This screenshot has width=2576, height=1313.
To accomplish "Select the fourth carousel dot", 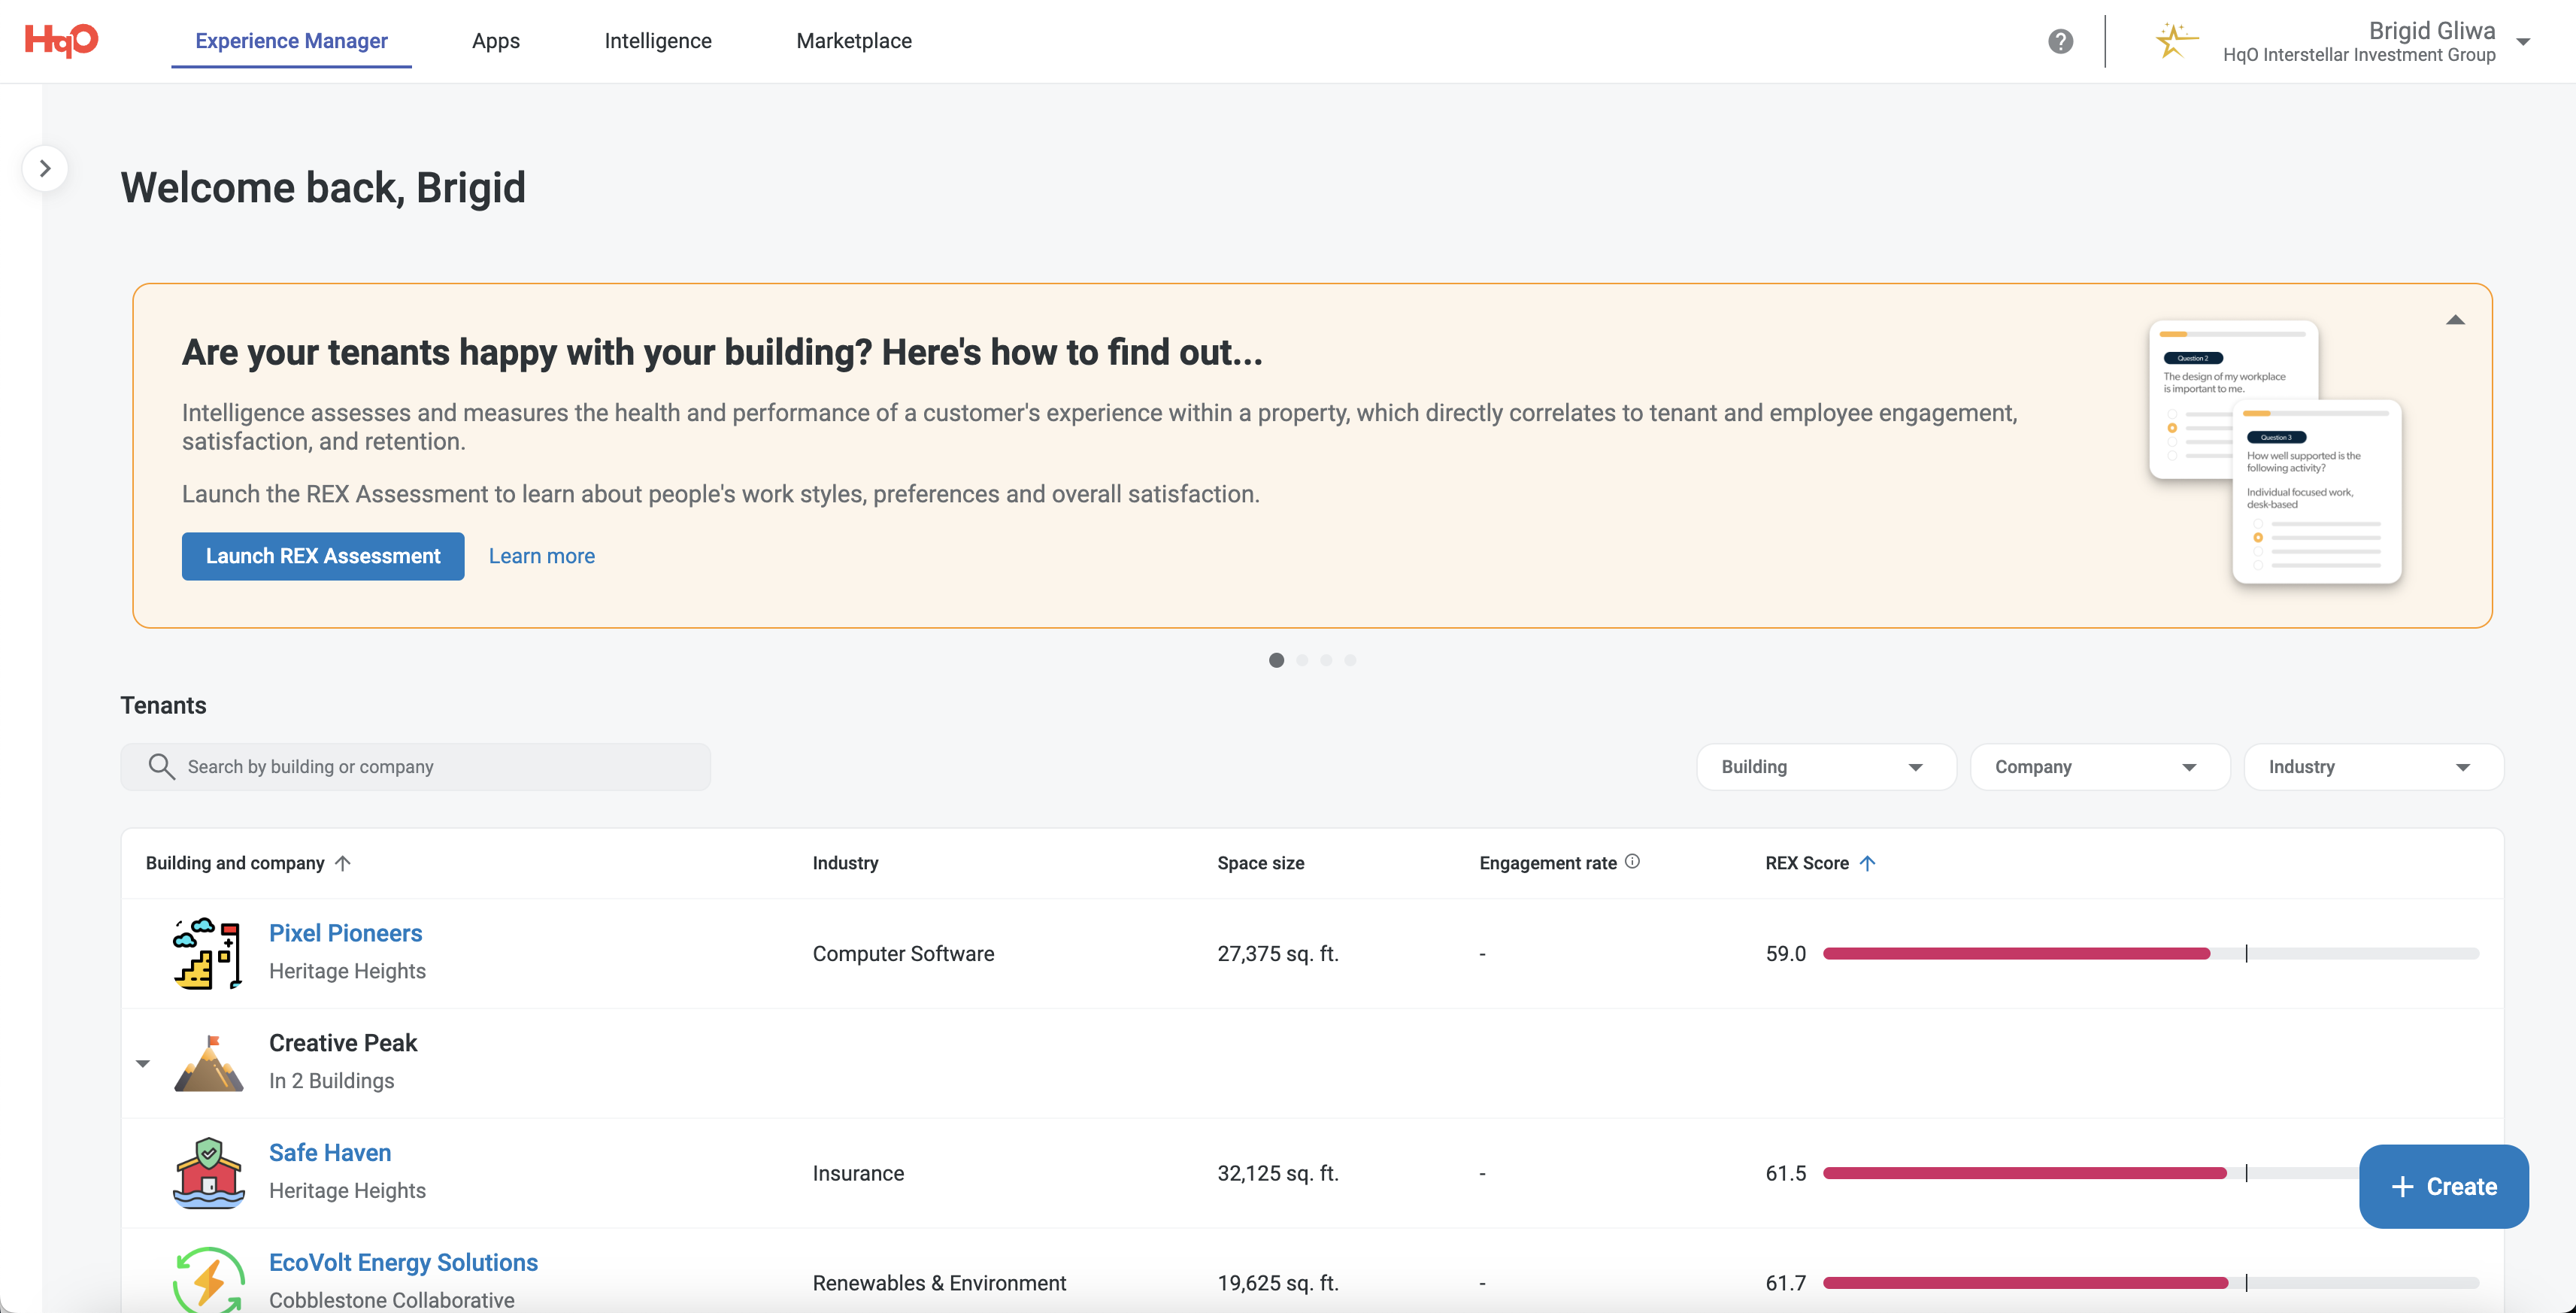I will point(1350,660).
